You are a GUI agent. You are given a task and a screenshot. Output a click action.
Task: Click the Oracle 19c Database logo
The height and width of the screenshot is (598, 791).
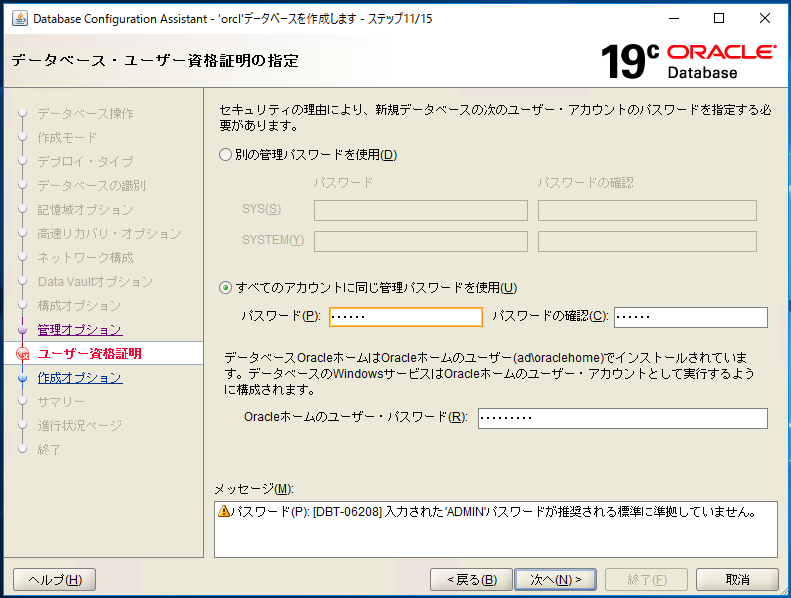point(688,60)
